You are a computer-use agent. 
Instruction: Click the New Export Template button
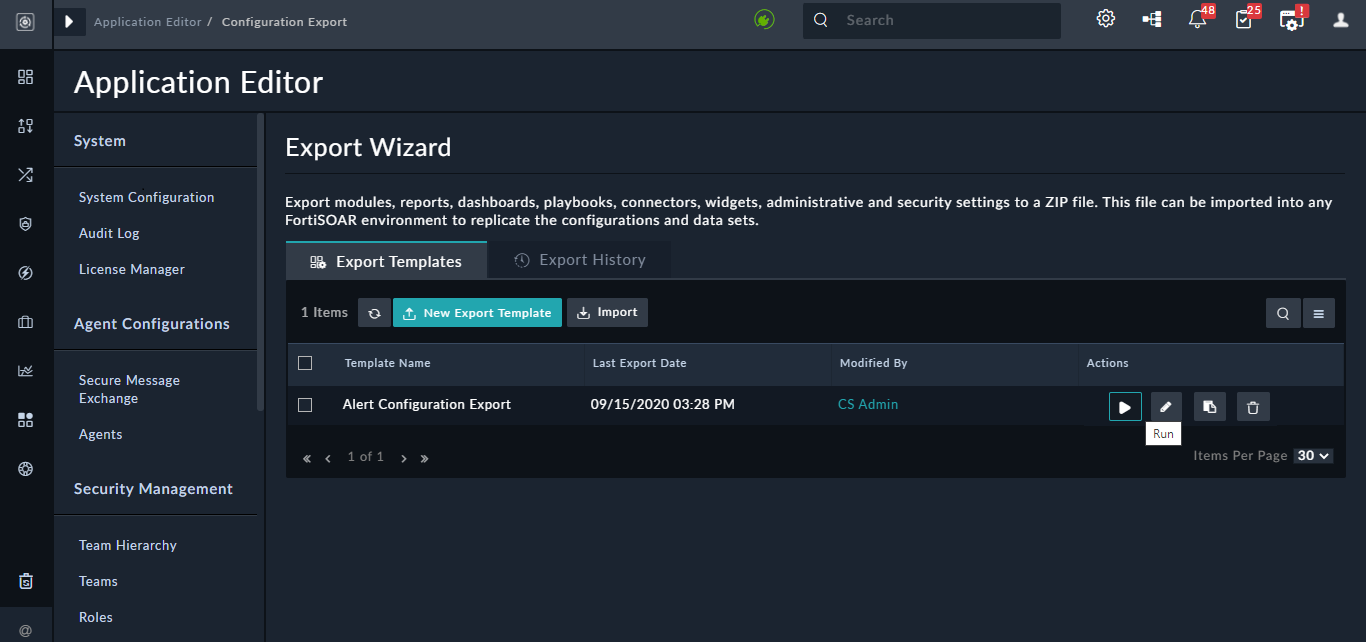click(x=477, y=312)
